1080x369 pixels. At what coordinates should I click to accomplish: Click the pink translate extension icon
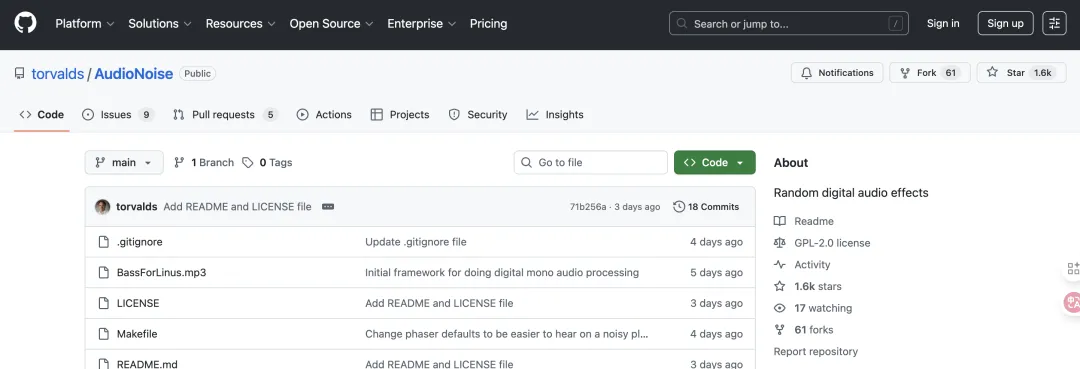pos(1072,302)
